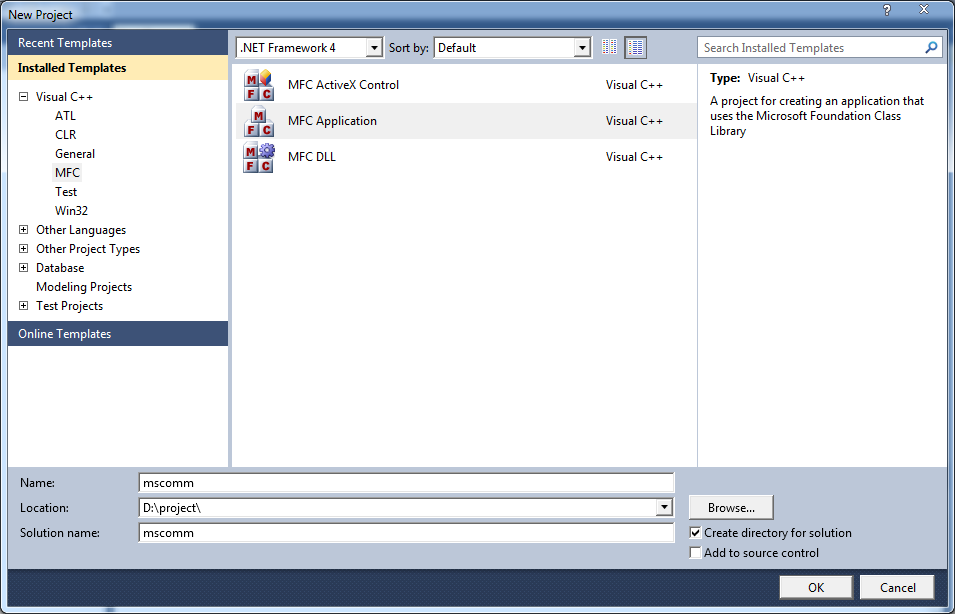Click the Visual C++ tree label

point(64,96)
